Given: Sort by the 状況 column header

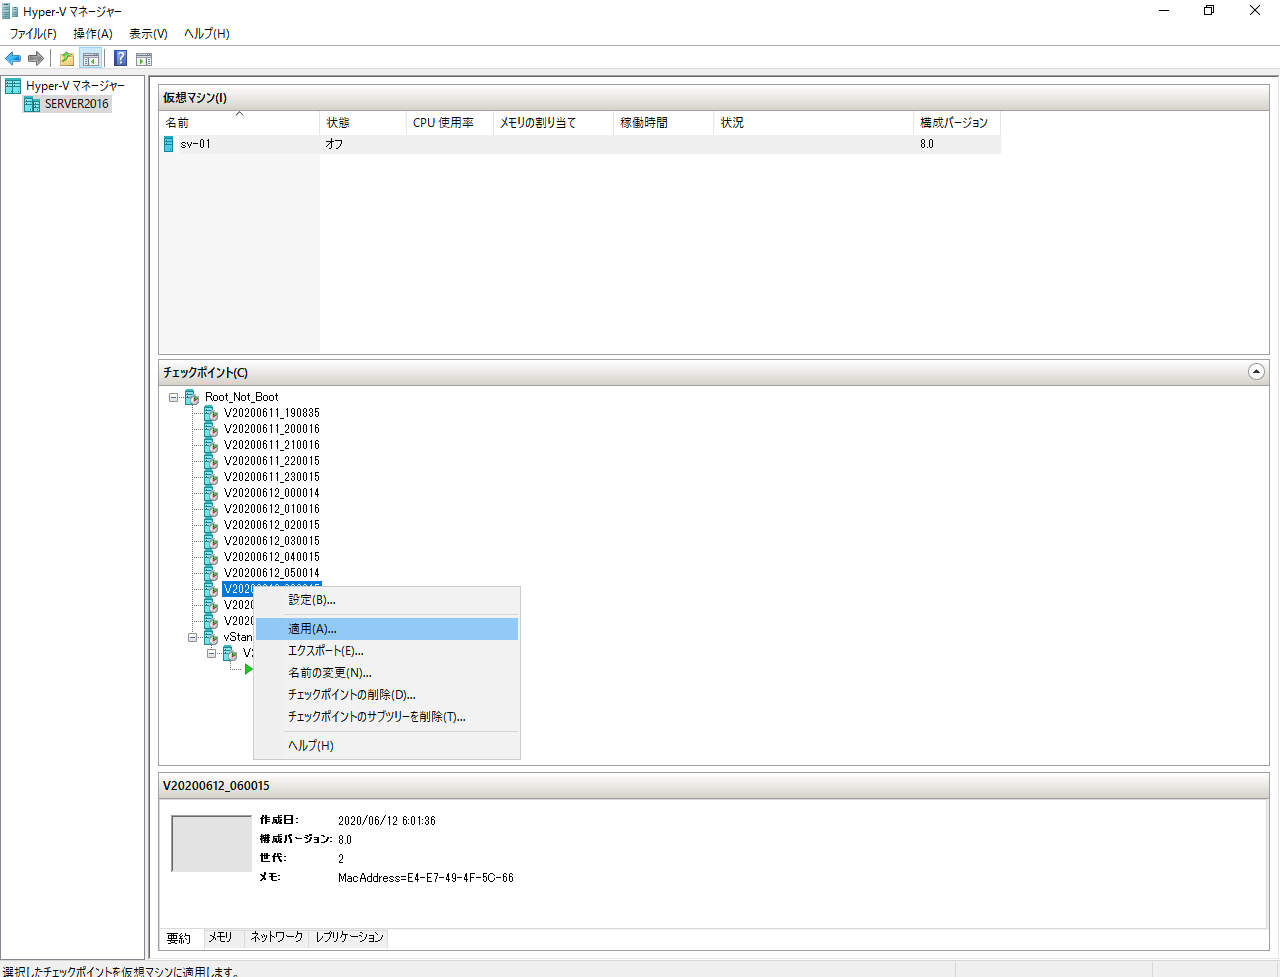Looking at the screenshot, I should [x=814, y=123].
